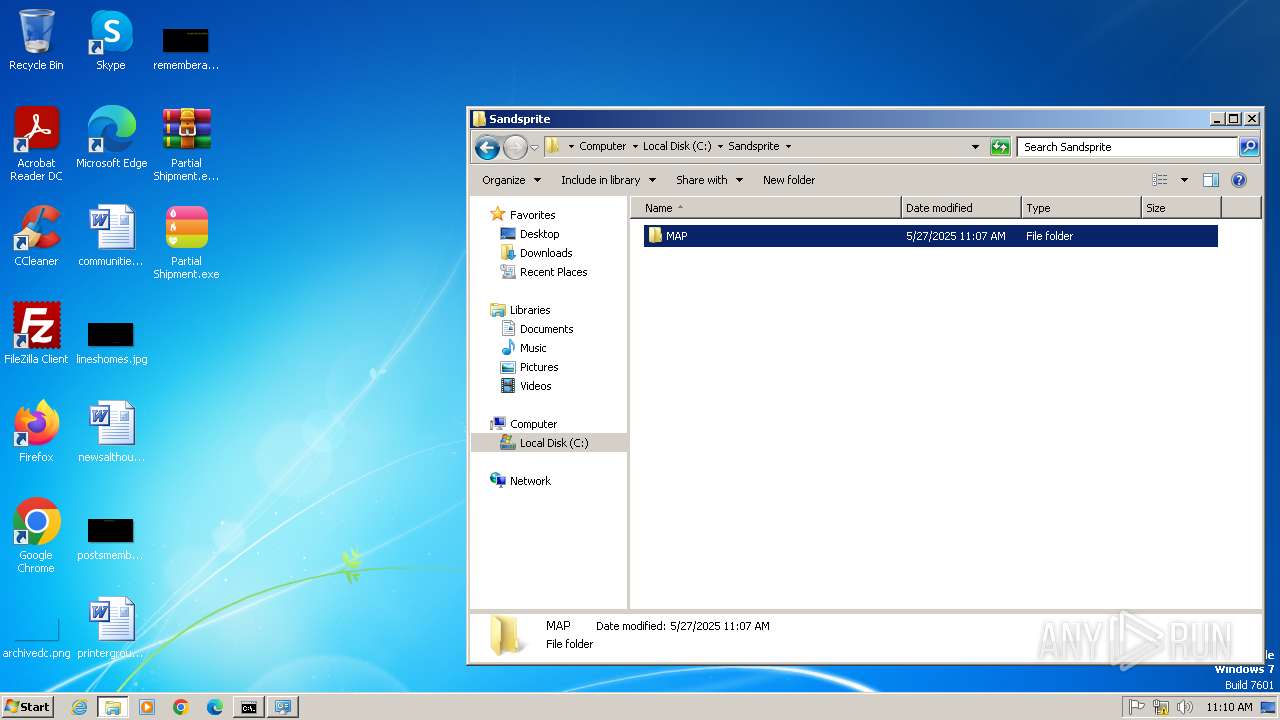Sort by the Type column header
Viewport: 1280px width, 720px height.
tap(1081, 208)
